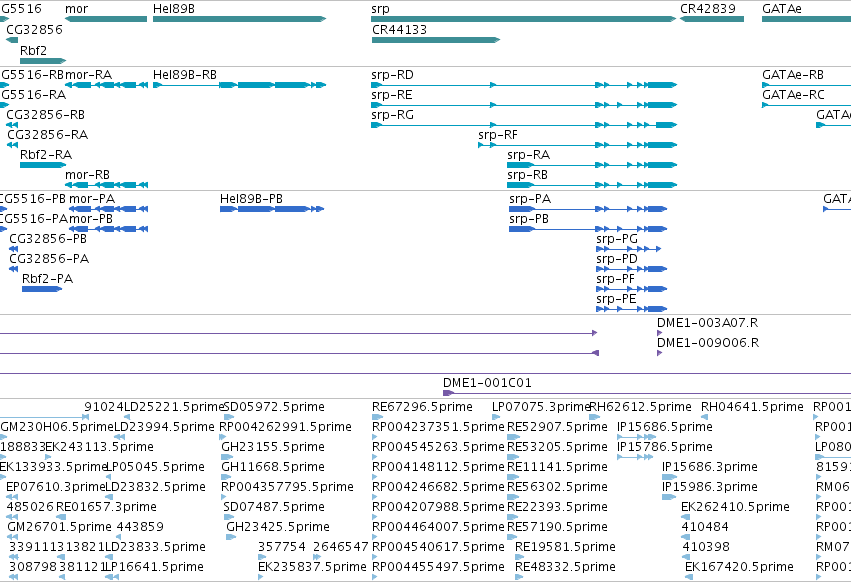
Task: Select the Hel89B-RB transcript glyph
Action: [239, 85]
